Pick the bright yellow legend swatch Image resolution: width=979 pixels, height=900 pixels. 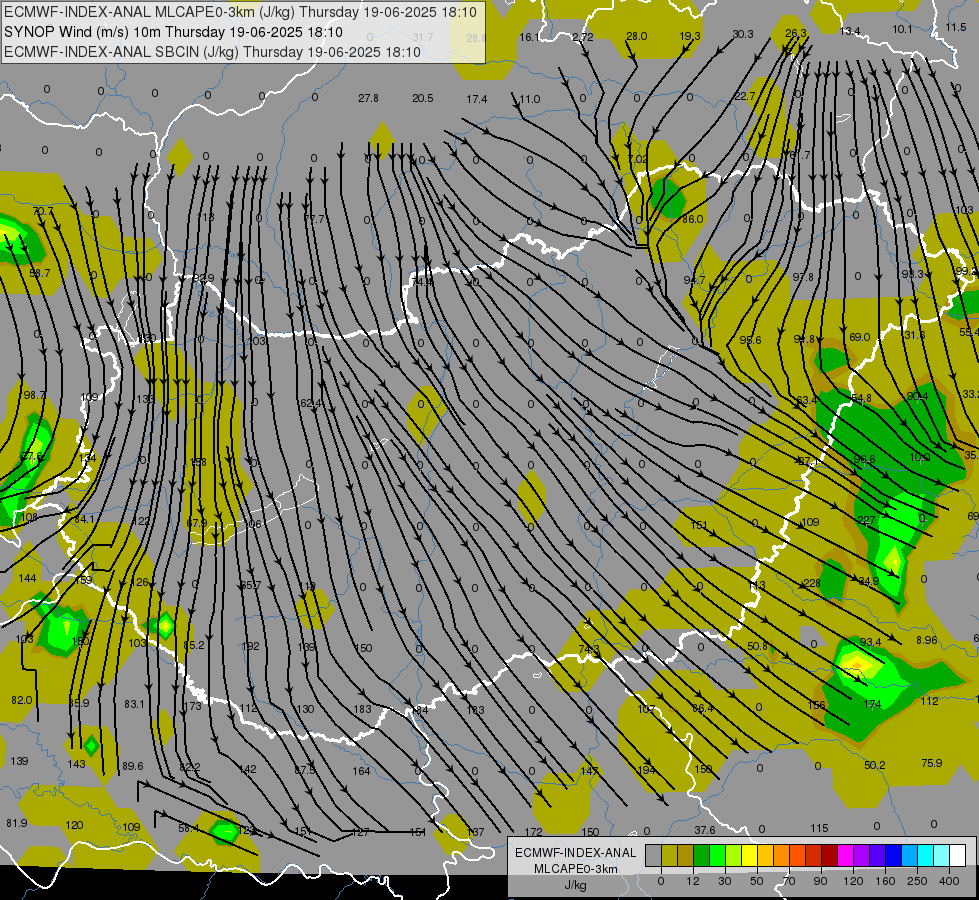pyautogui.click(x=749, y=855)
